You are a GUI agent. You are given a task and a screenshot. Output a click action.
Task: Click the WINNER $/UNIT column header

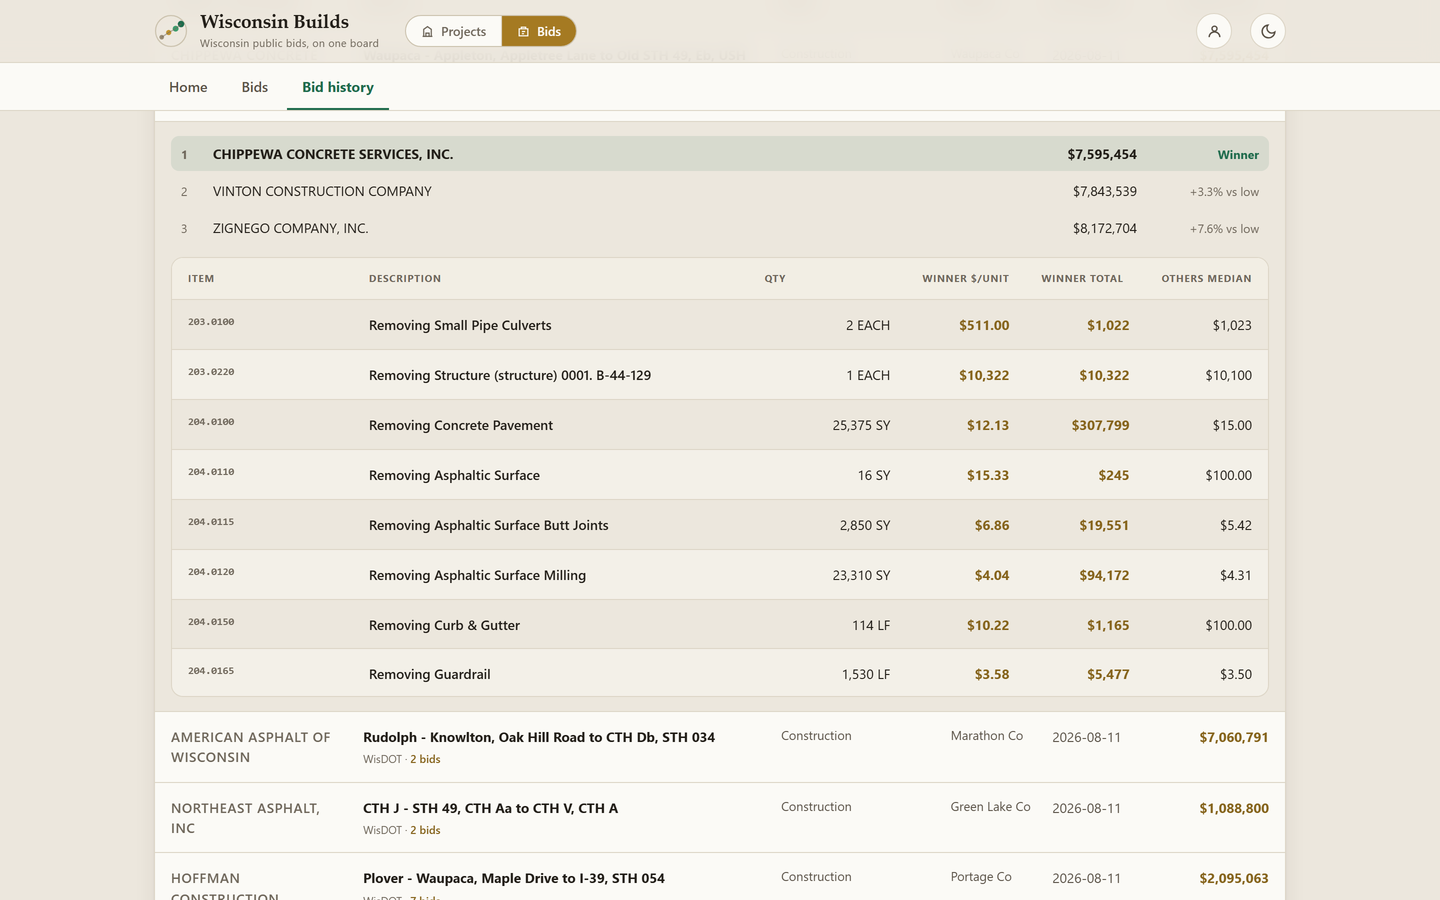tap(965, 279)
